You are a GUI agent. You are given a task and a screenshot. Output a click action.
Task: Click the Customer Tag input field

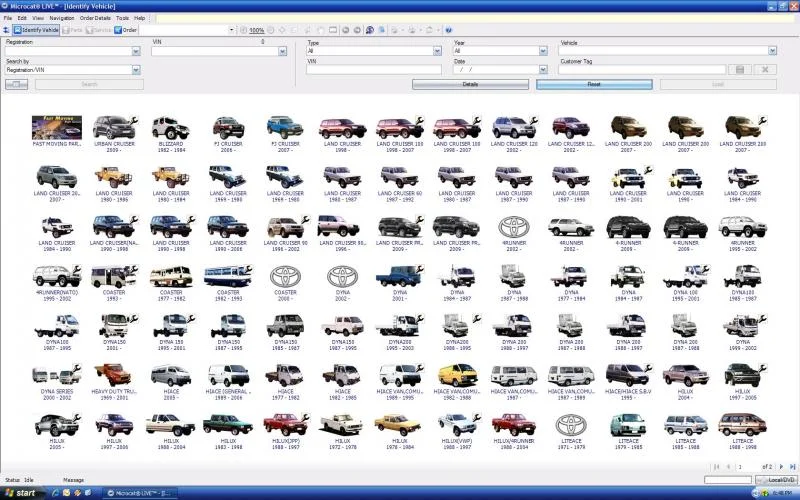tap(642, 69)
